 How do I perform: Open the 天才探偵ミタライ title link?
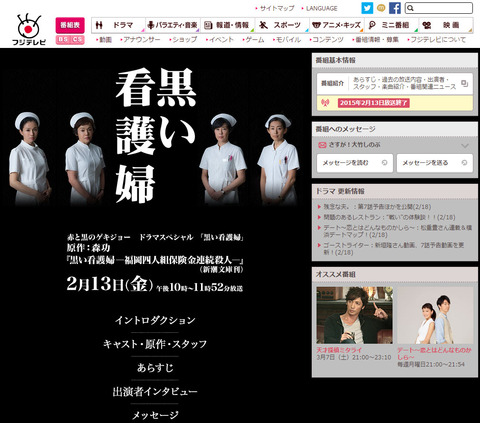[339, 350]
